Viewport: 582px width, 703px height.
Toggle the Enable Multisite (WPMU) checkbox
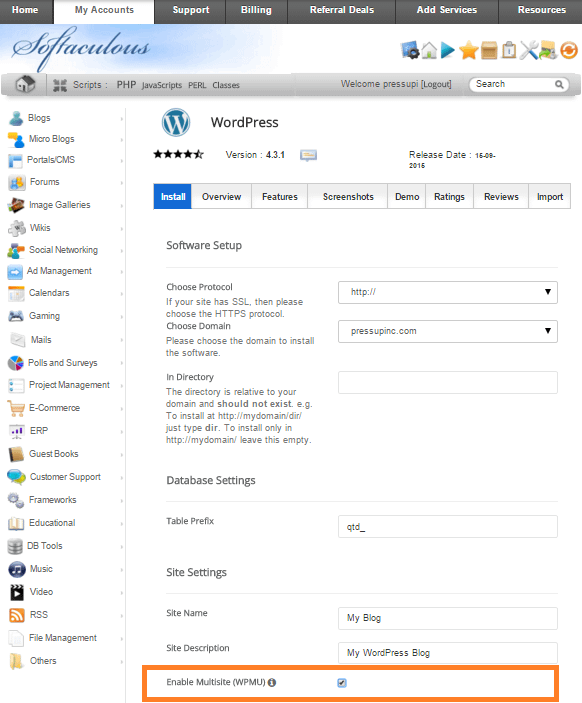click(x=342, y=682)
